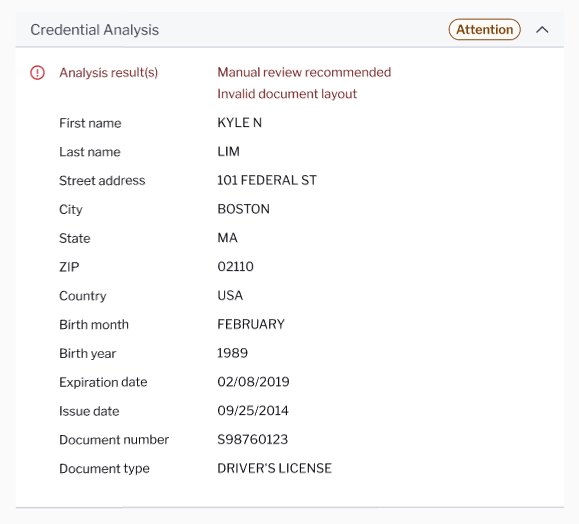The height and width of the screenshot is (524, 579).
Task: Click the State value MA
Action: [227, 238]
